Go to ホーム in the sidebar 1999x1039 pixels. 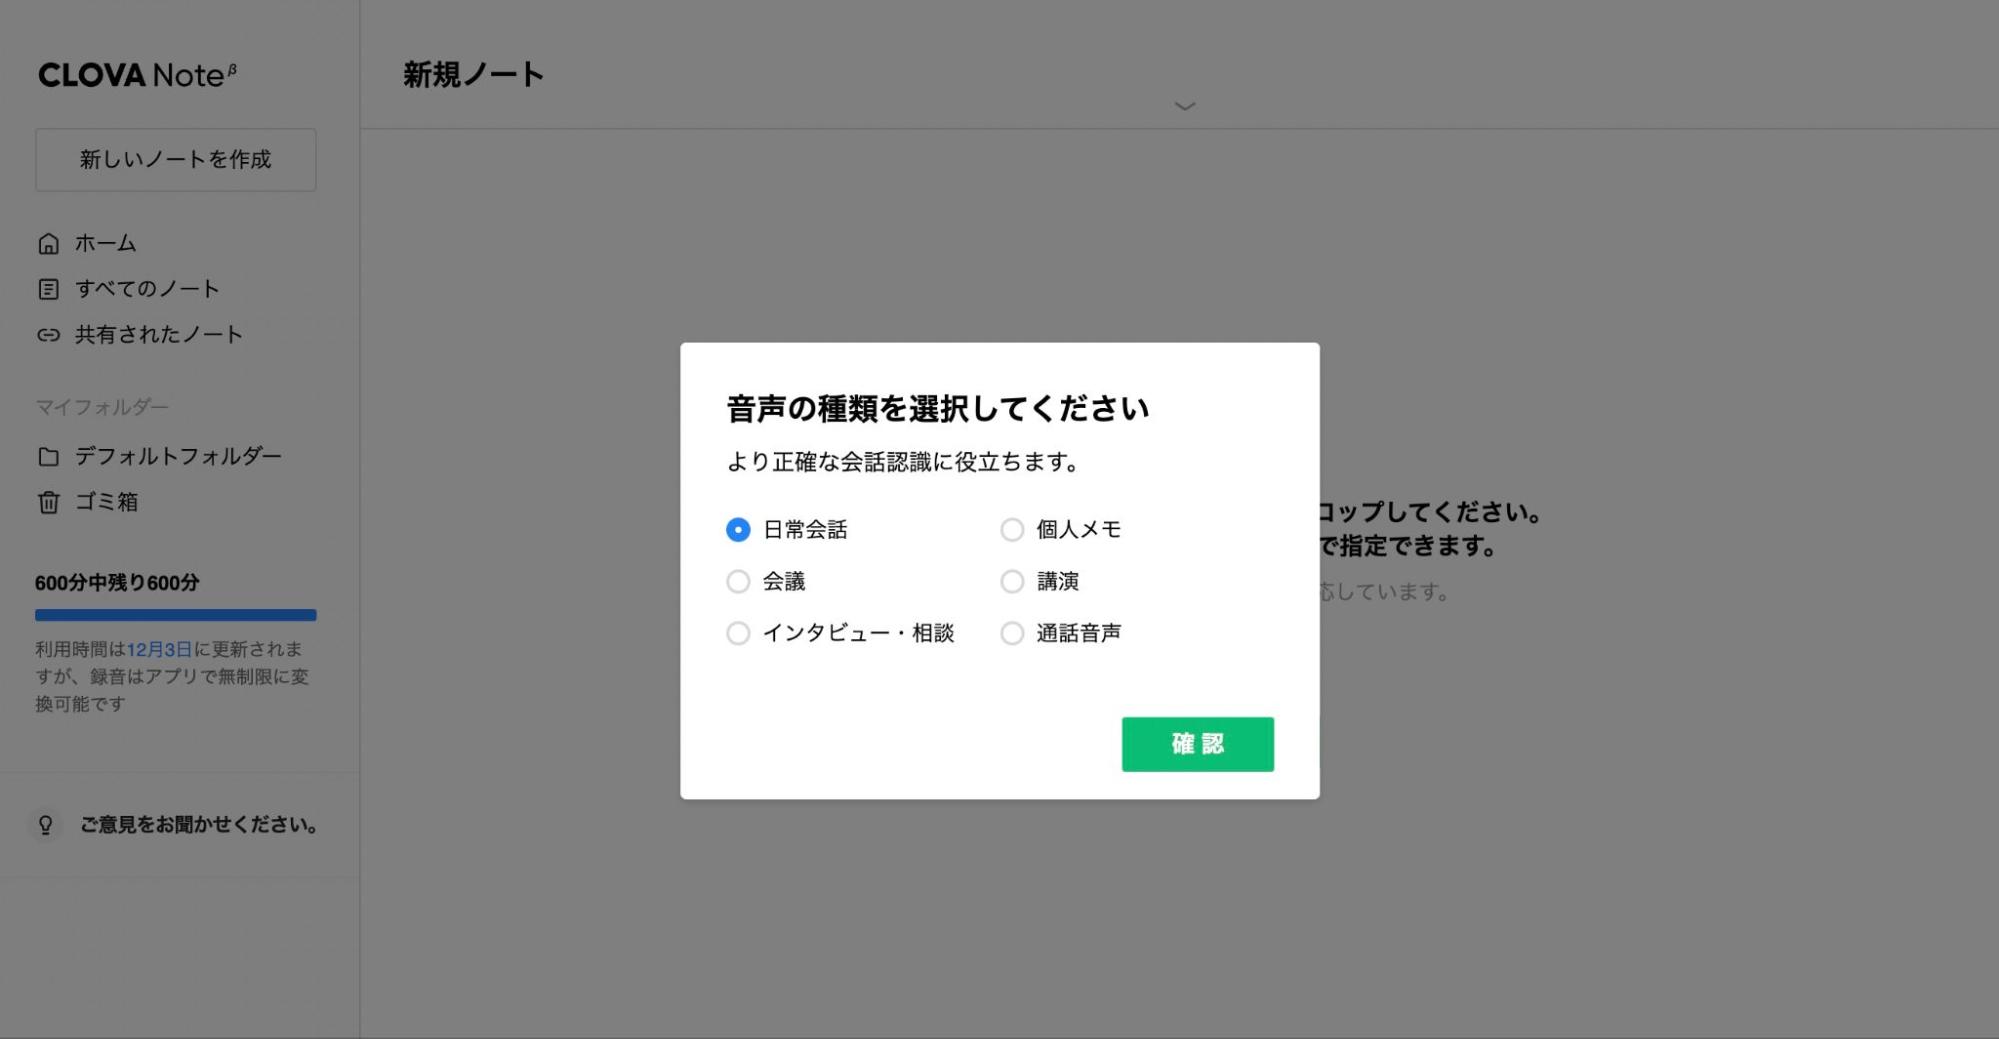[x=106, y=243]
